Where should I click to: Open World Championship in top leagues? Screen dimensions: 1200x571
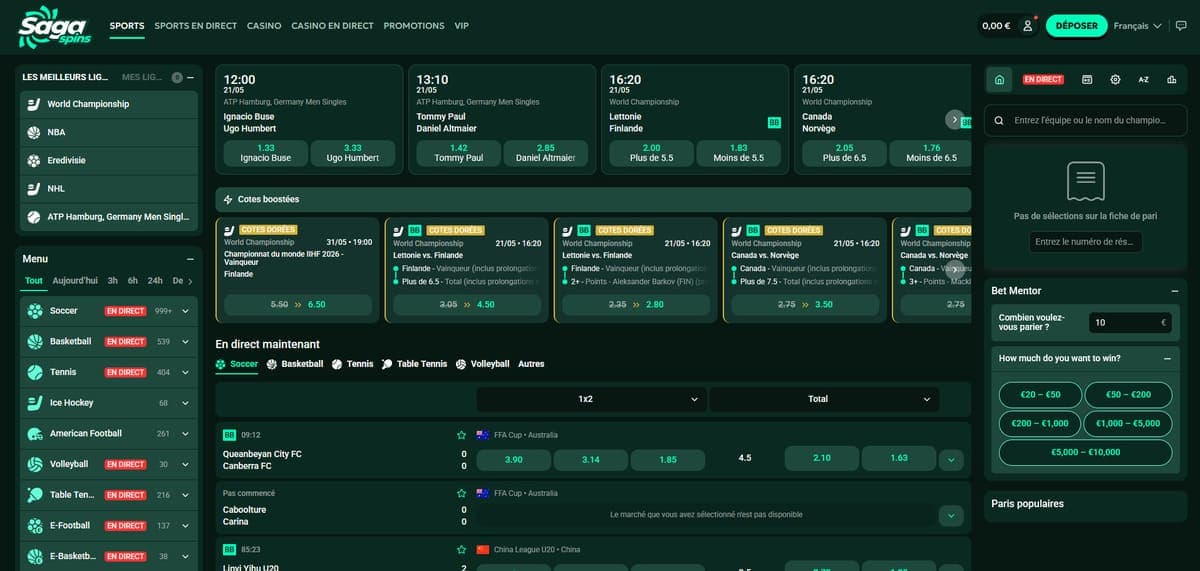click(108, 104)
